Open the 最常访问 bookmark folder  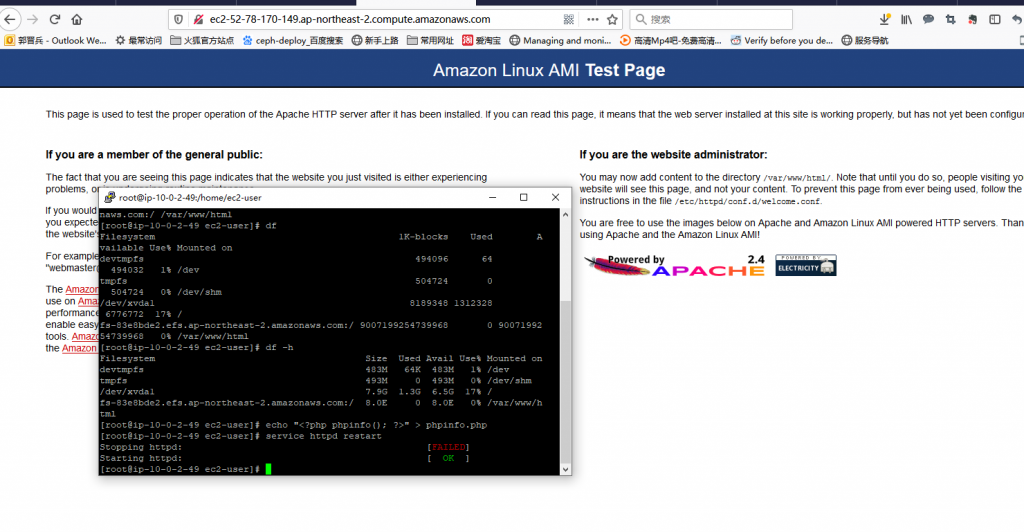pos(138,40)
